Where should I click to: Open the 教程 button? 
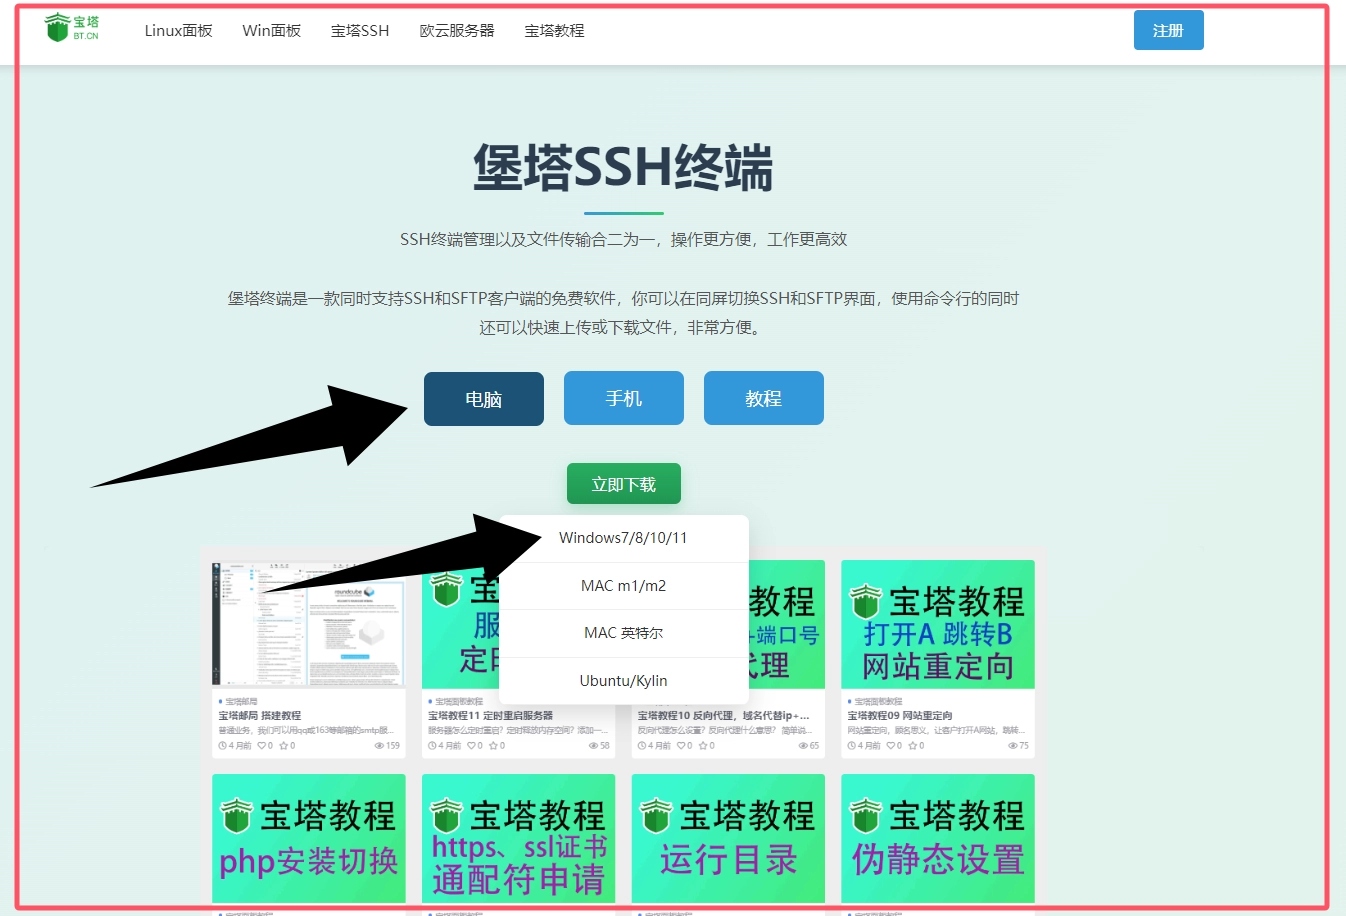[764, 398]
